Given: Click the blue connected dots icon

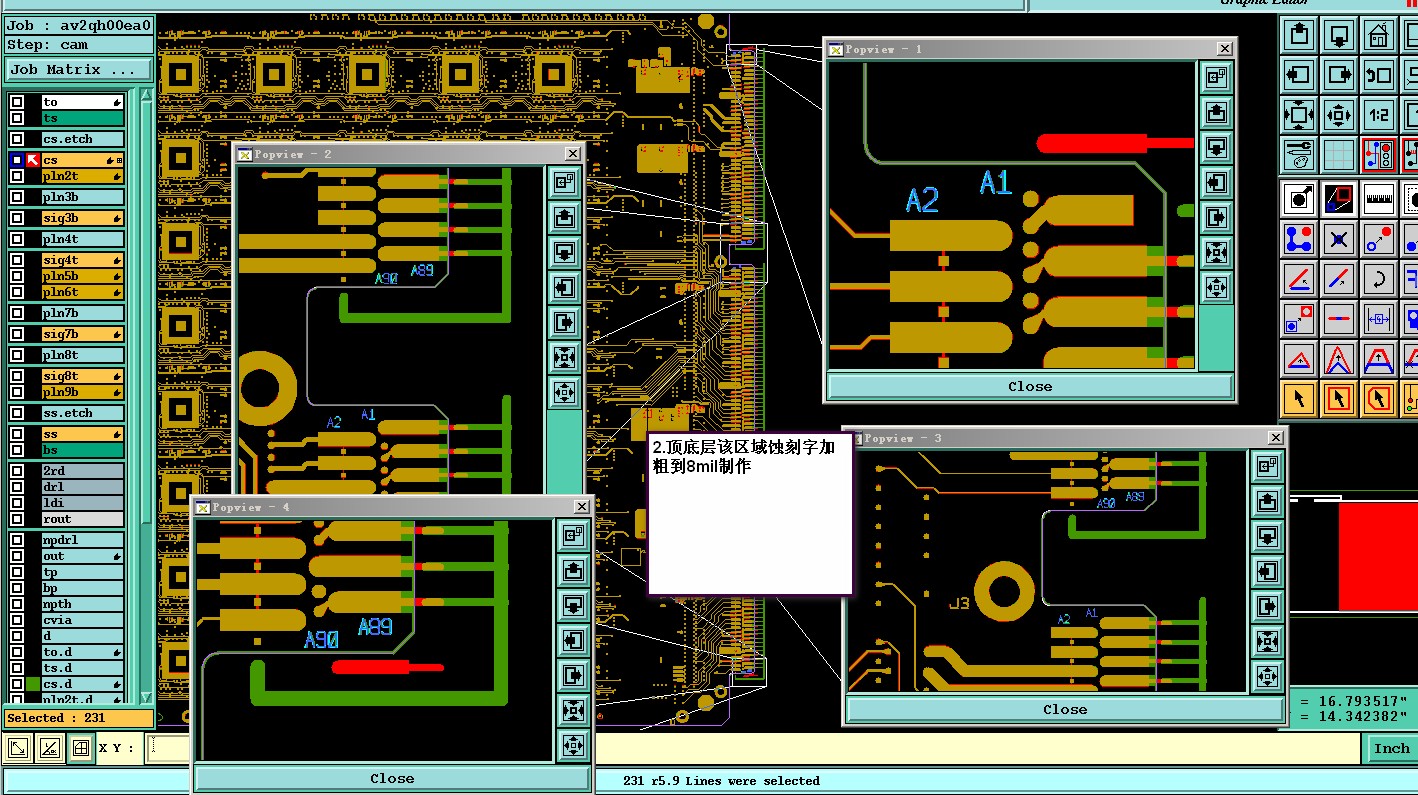Looking at the screenshot, I should (x=1298, y=239).
